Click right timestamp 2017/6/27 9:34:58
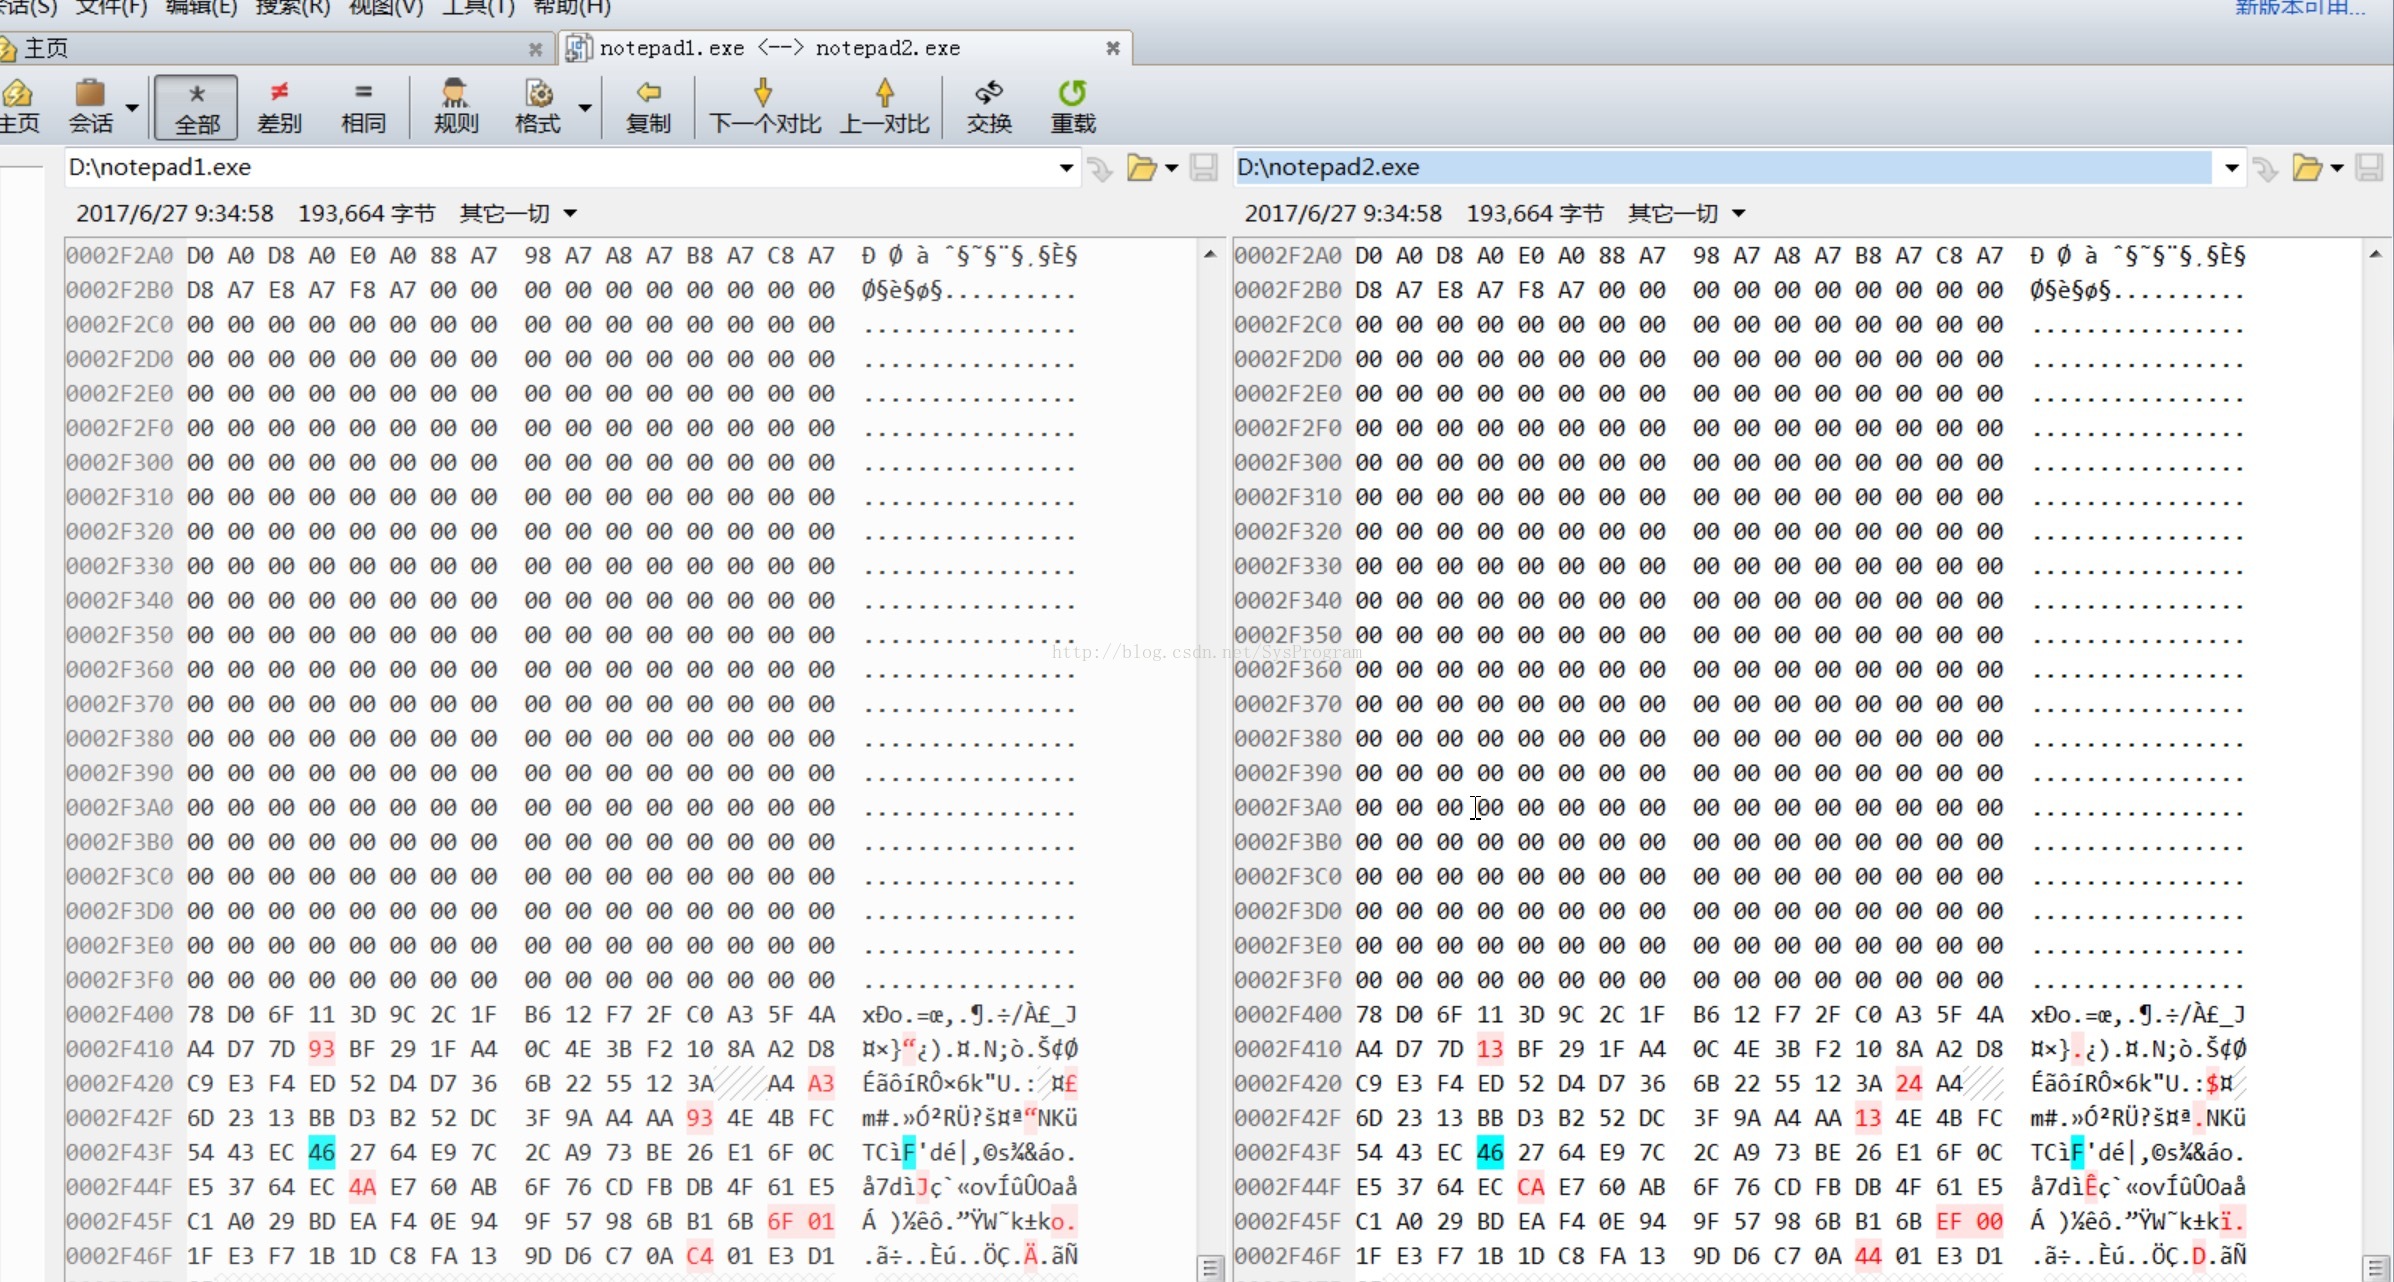The height and width of the screenshot is (1282, 2394). pos(1342,213)
